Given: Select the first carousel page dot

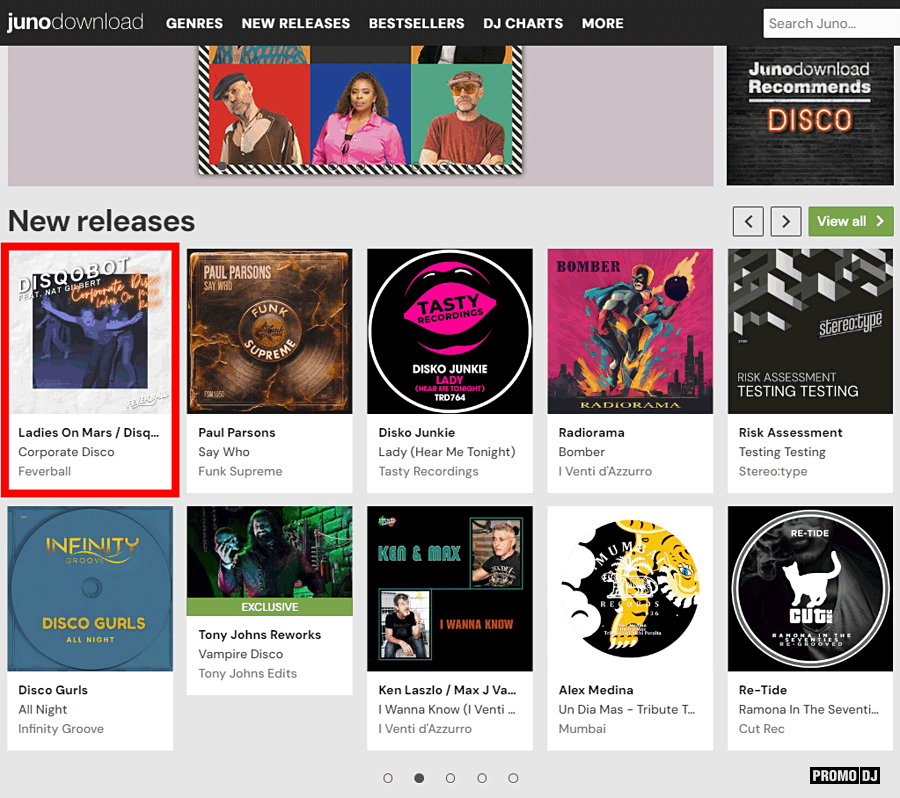Looking at the screenshot, I should click(388, 778).
